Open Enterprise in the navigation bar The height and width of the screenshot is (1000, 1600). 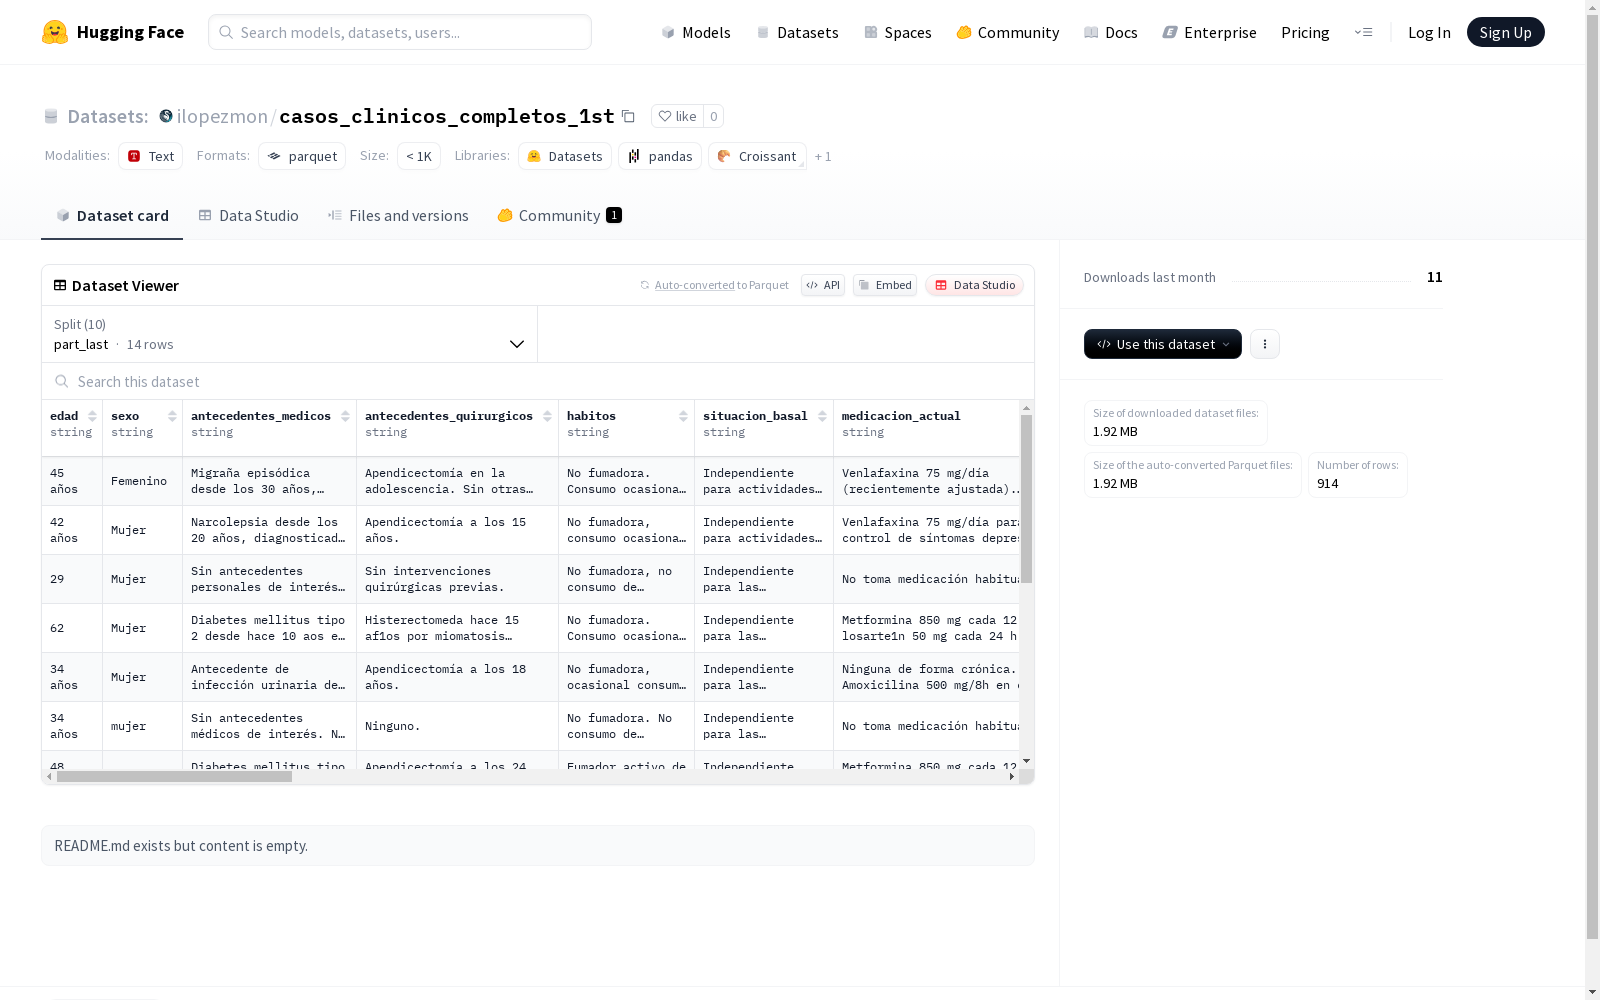[x=1209, y=32]
